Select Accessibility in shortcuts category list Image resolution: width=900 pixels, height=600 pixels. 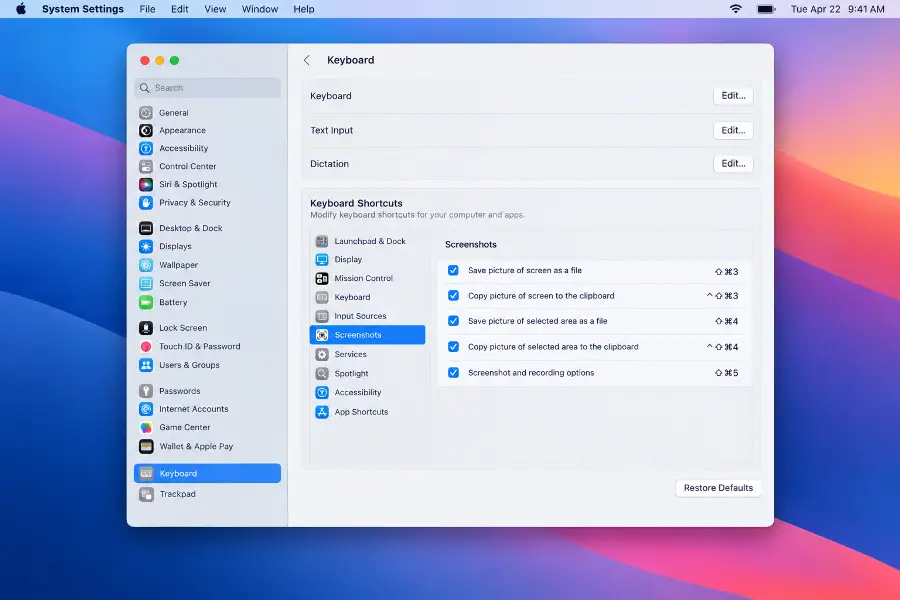pyautogui.click(x=367, y=393)
